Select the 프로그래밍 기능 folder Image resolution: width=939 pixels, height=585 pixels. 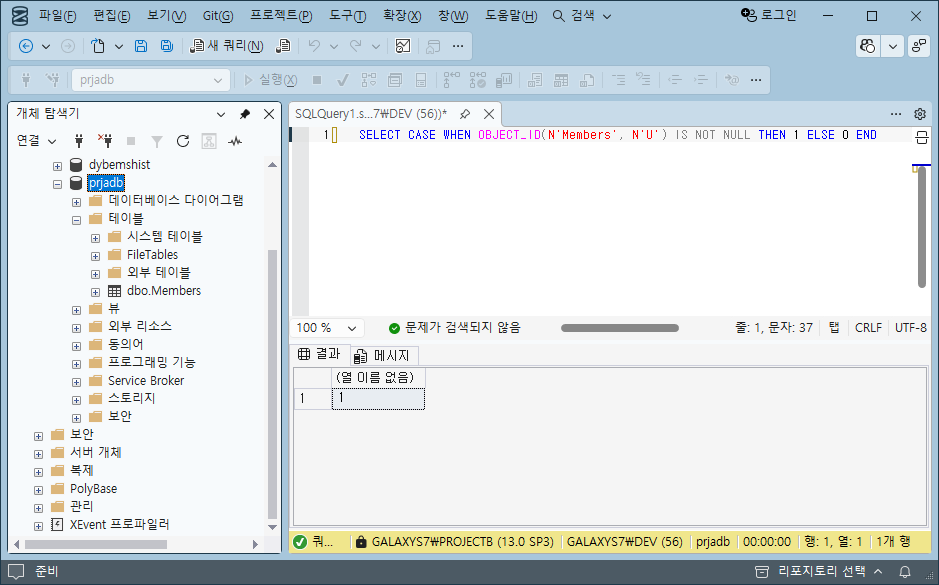[x=152, y=362]
